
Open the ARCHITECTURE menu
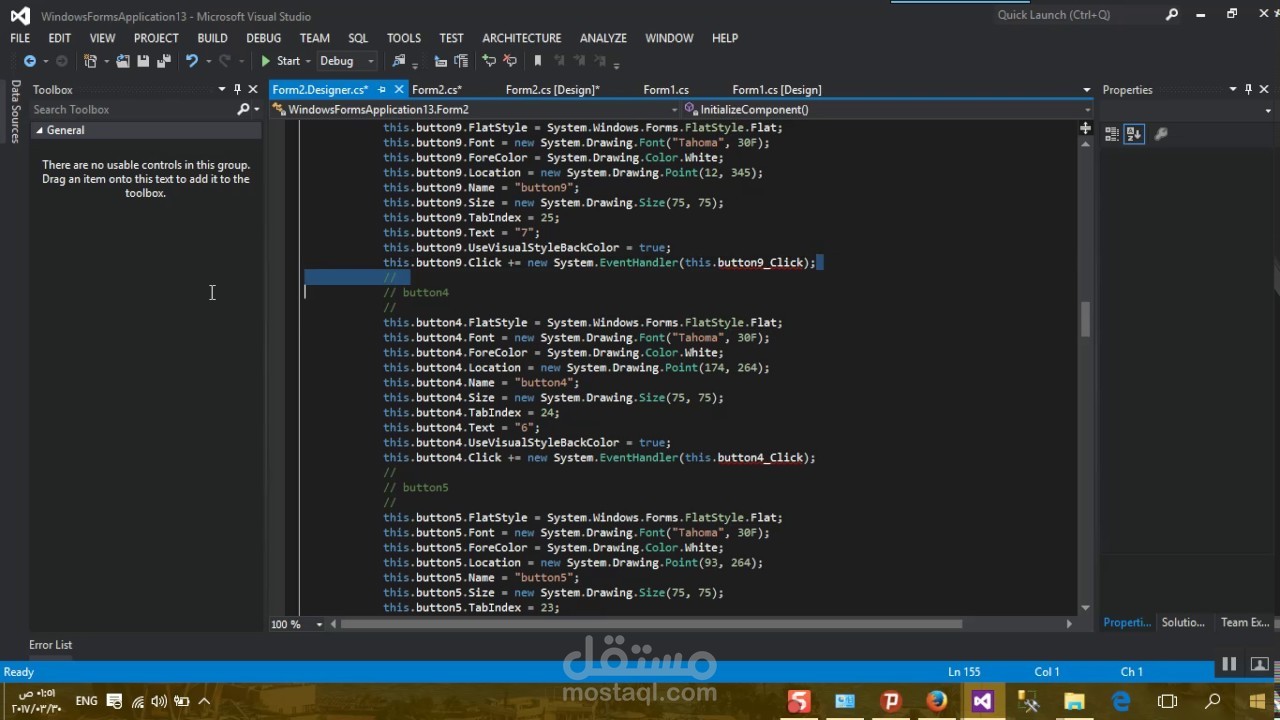click(x=522, y=38)
